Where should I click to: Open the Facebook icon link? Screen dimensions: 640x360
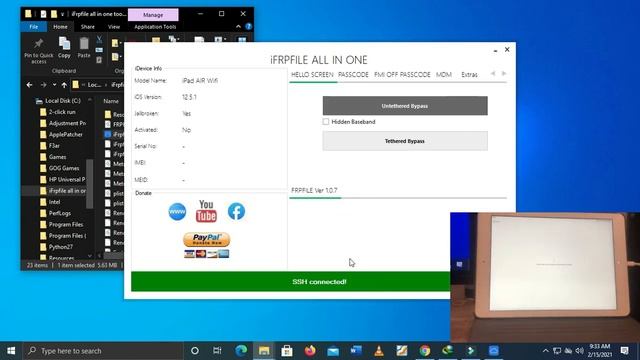point(236,211)
